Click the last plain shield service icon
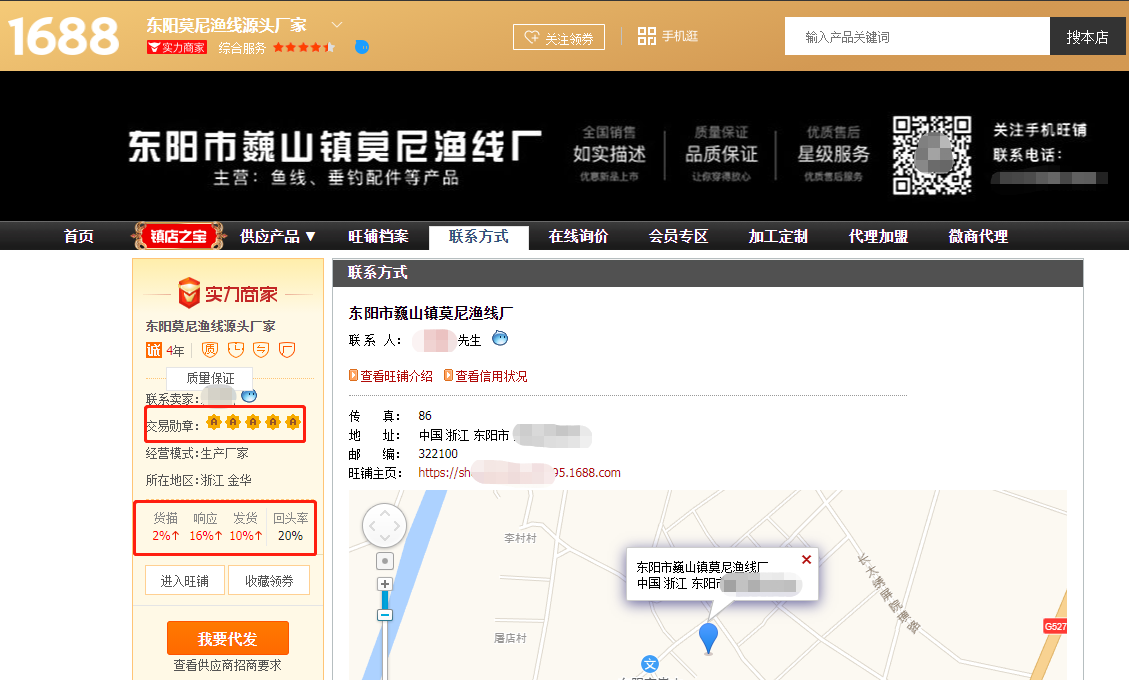Viewport: 1129px width, 680px height. point(287,349)
